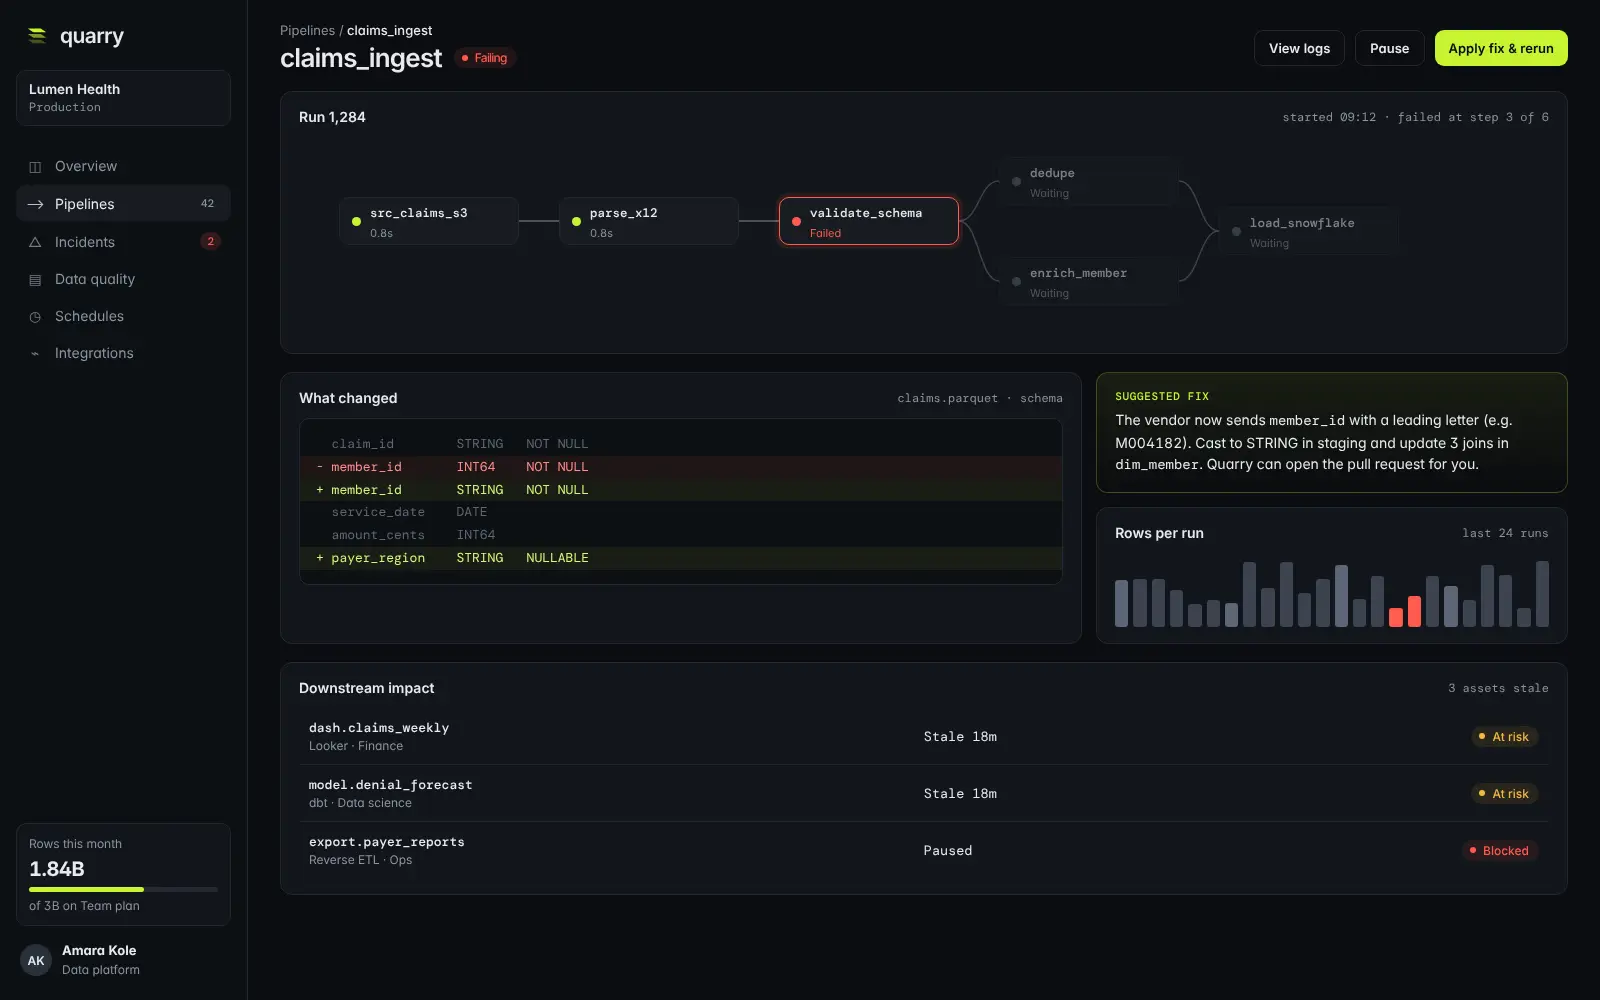Select the load_snowflake node
This screenshot has height=1000, width=1600.
(1309, 231)
